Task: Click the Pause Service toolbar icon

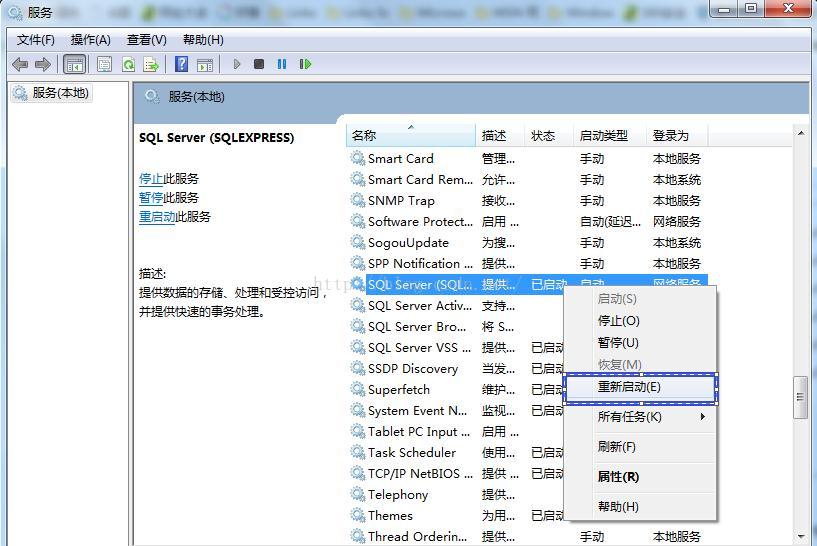Action: click(x=282, y=64)
